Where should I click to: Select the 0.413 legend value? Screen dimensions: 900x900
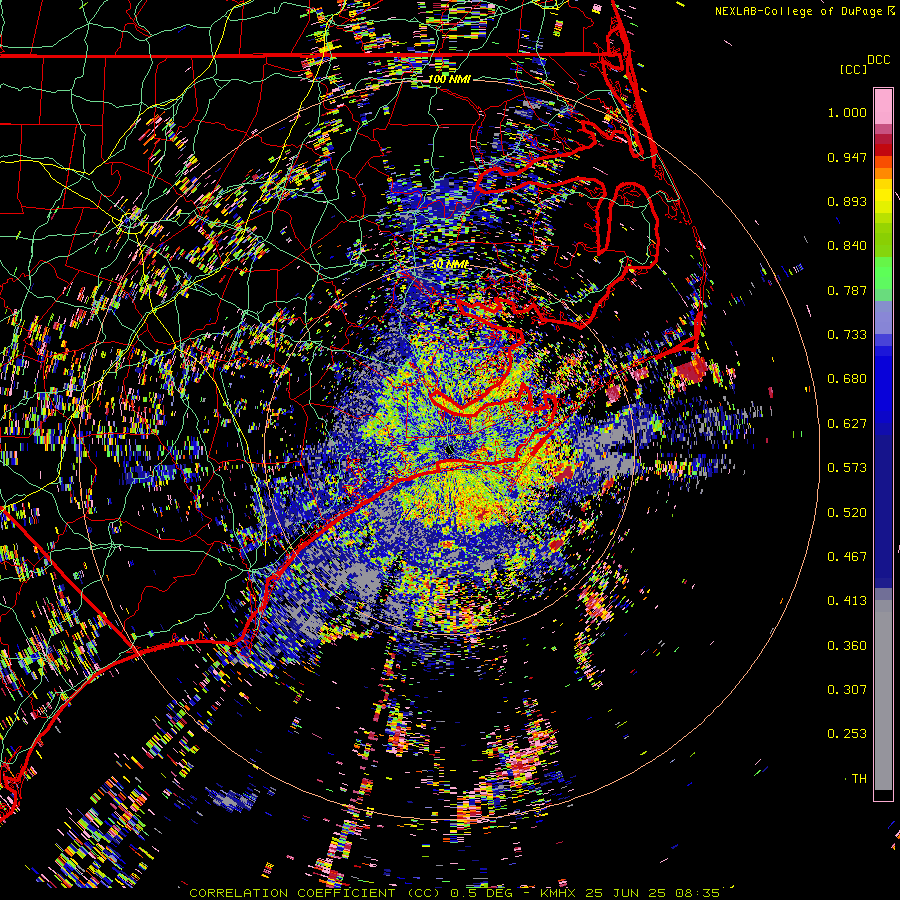pyautogui.click(x=847, y=601)
